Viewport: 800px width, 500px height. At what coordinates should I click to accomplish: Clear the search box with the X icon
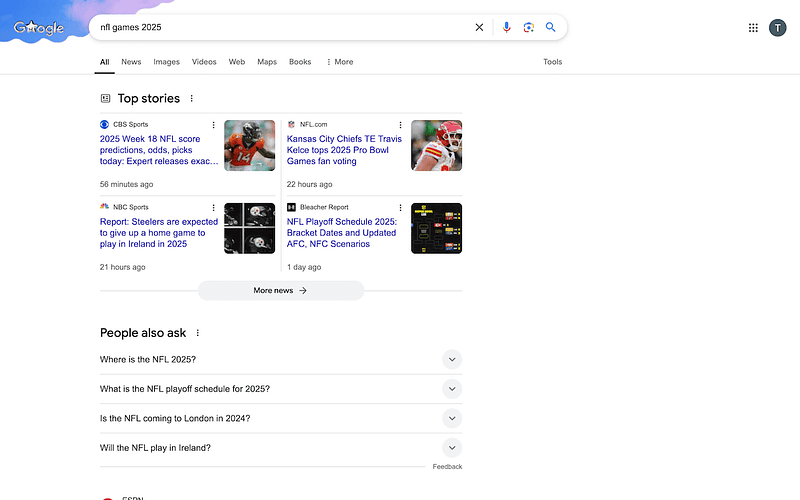[x=479, y=28]
